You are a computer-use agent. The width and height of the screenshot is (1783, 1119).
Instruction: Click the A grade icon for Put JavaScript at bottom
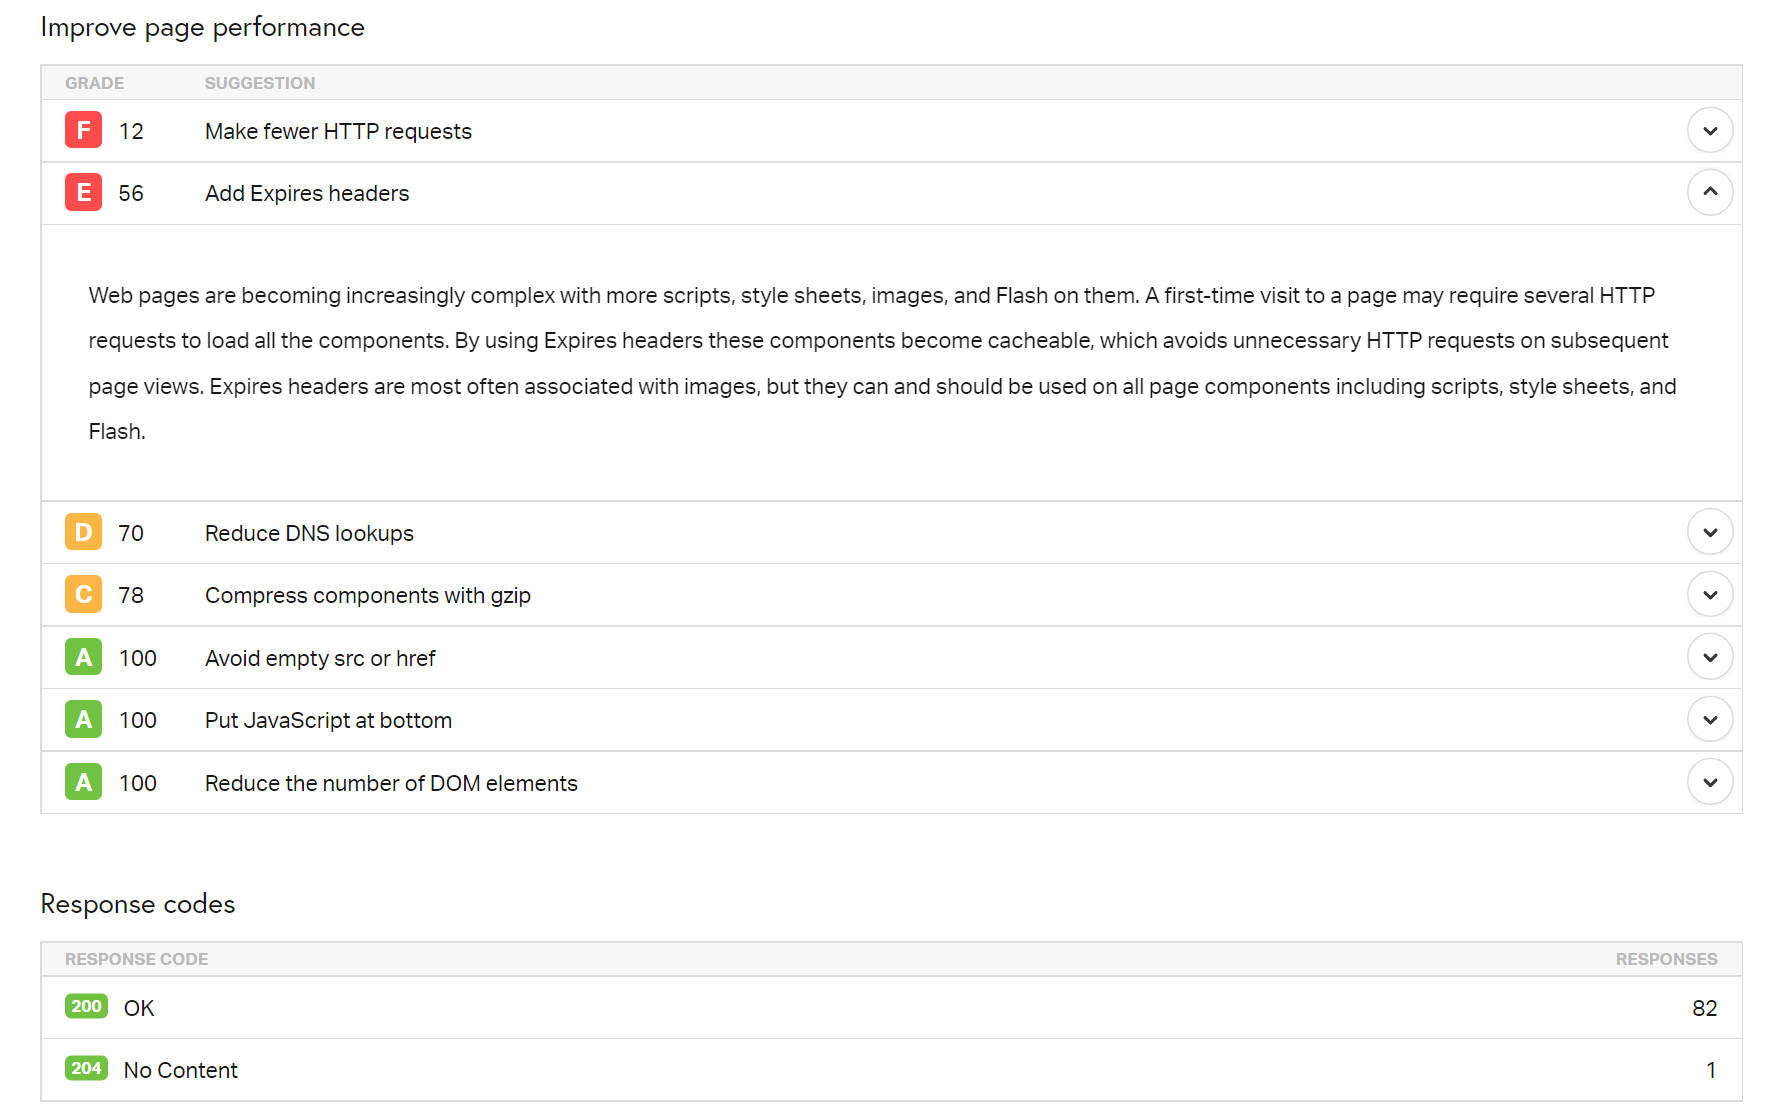83,719
